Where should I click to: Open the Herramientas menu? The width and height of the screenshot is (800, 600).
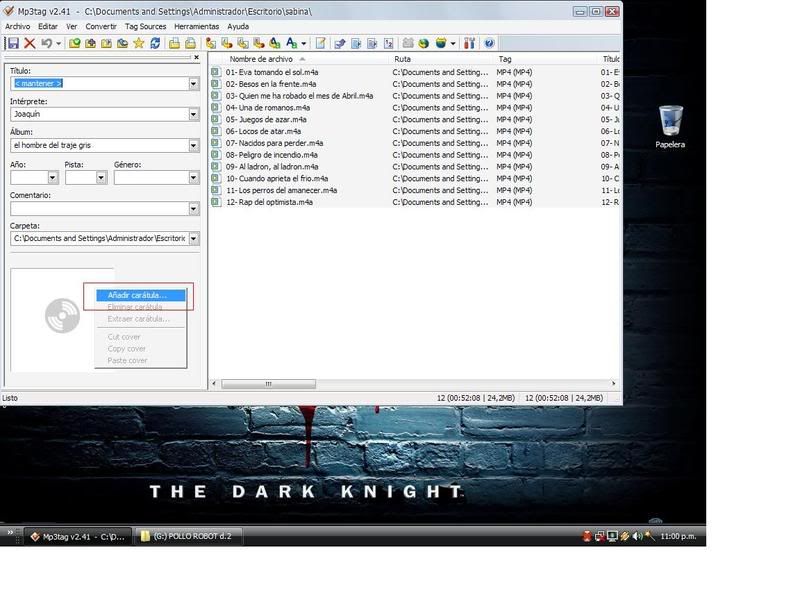pyautogui.click(x=196, y=27)
